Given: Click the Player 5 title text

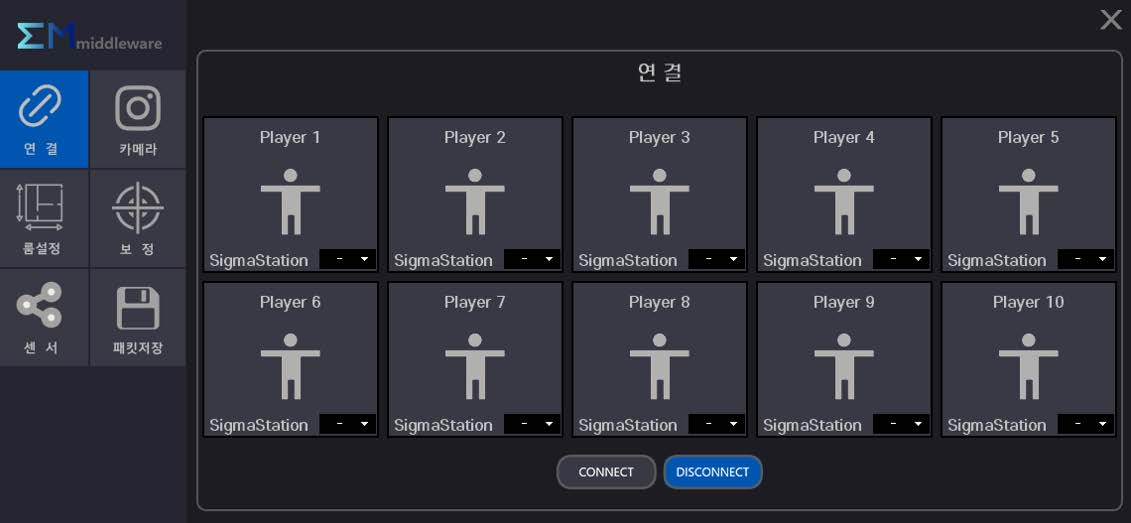Looking at the screenshot, I should click(x=1029, y=137).
